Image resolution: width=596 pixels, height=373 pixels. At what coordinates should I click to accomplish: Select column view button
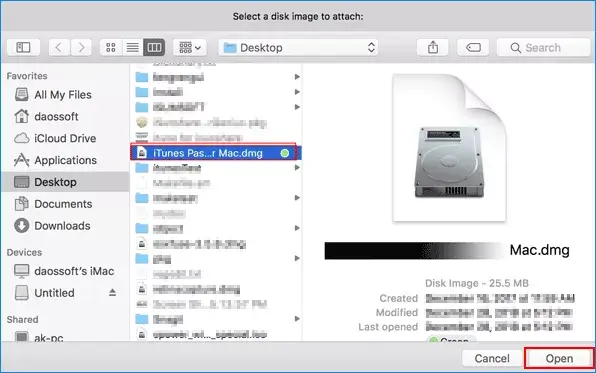154,48
